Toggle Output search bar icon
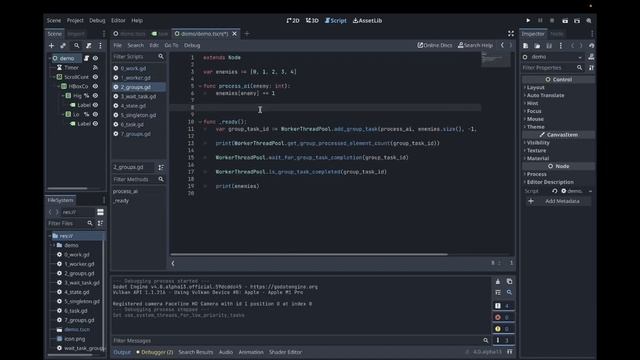The height and width of the screenshot is (360, 640). 509,293
